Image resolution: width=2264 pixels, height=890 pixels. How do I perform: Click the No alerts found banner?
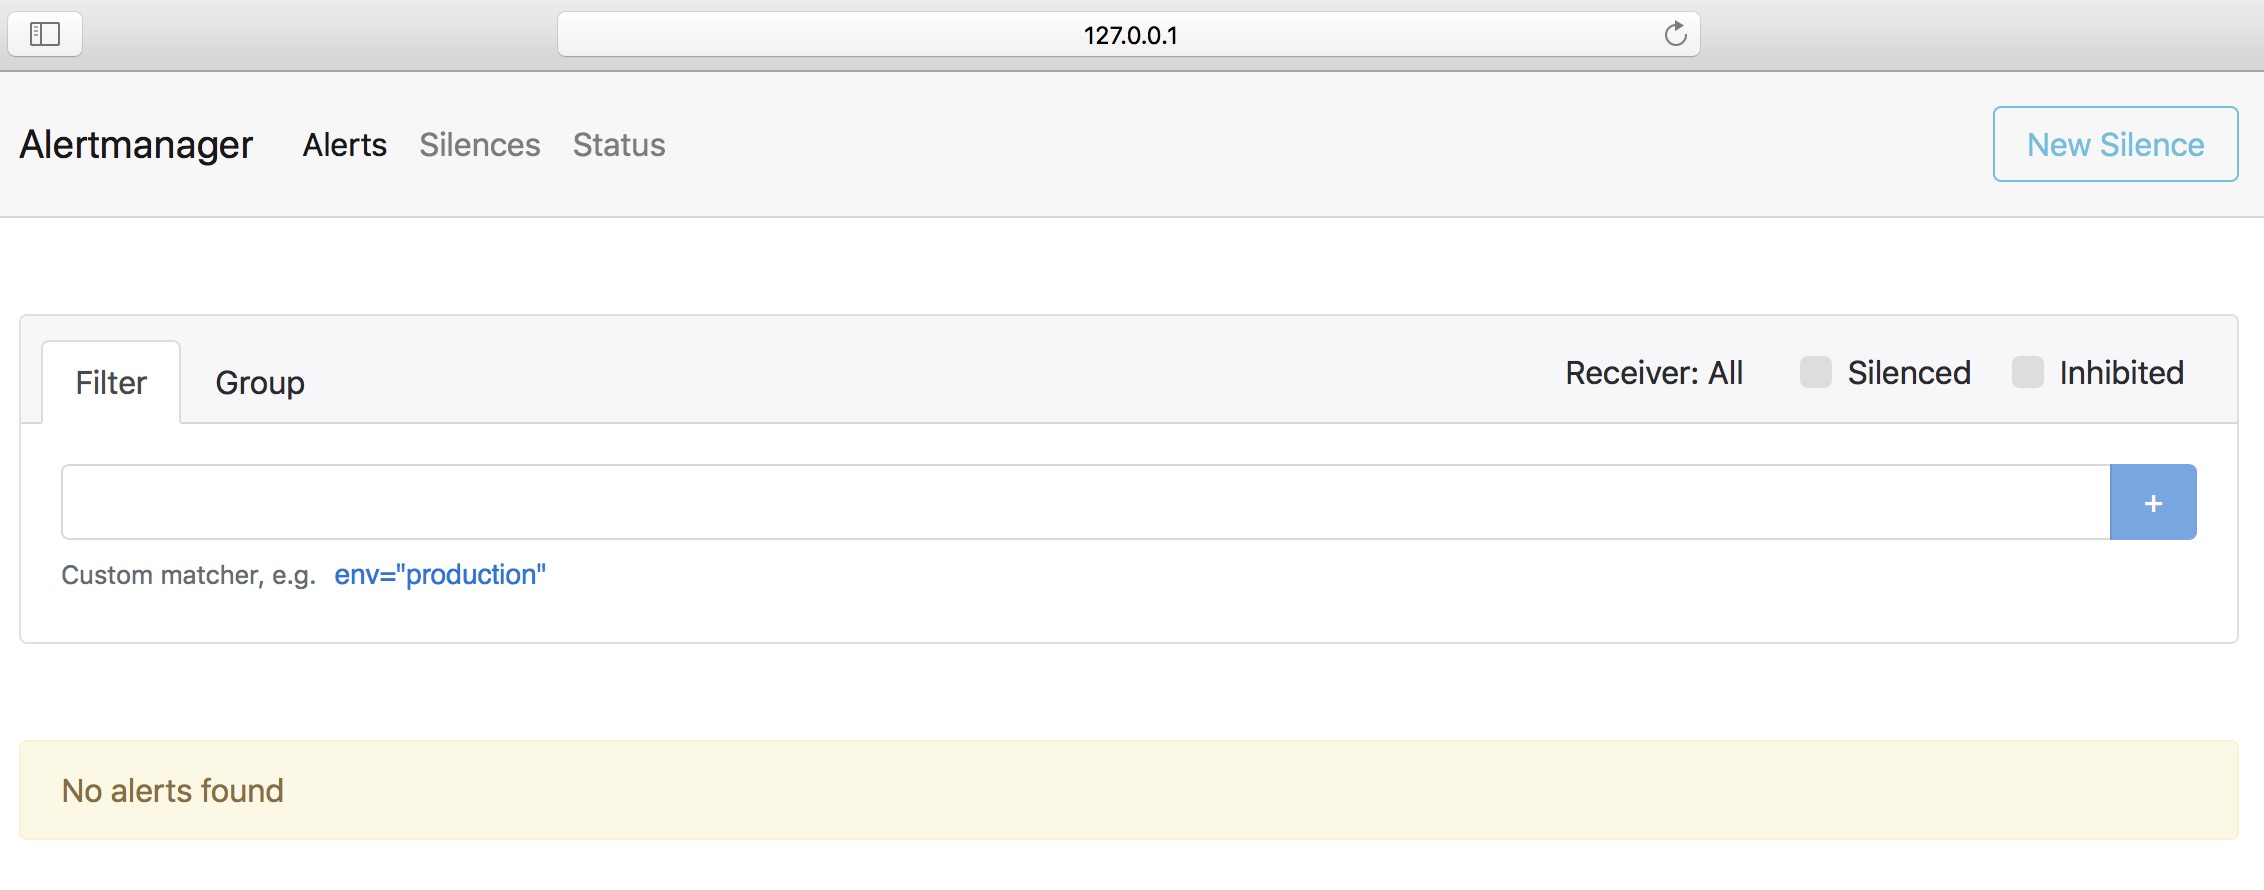1128,790
